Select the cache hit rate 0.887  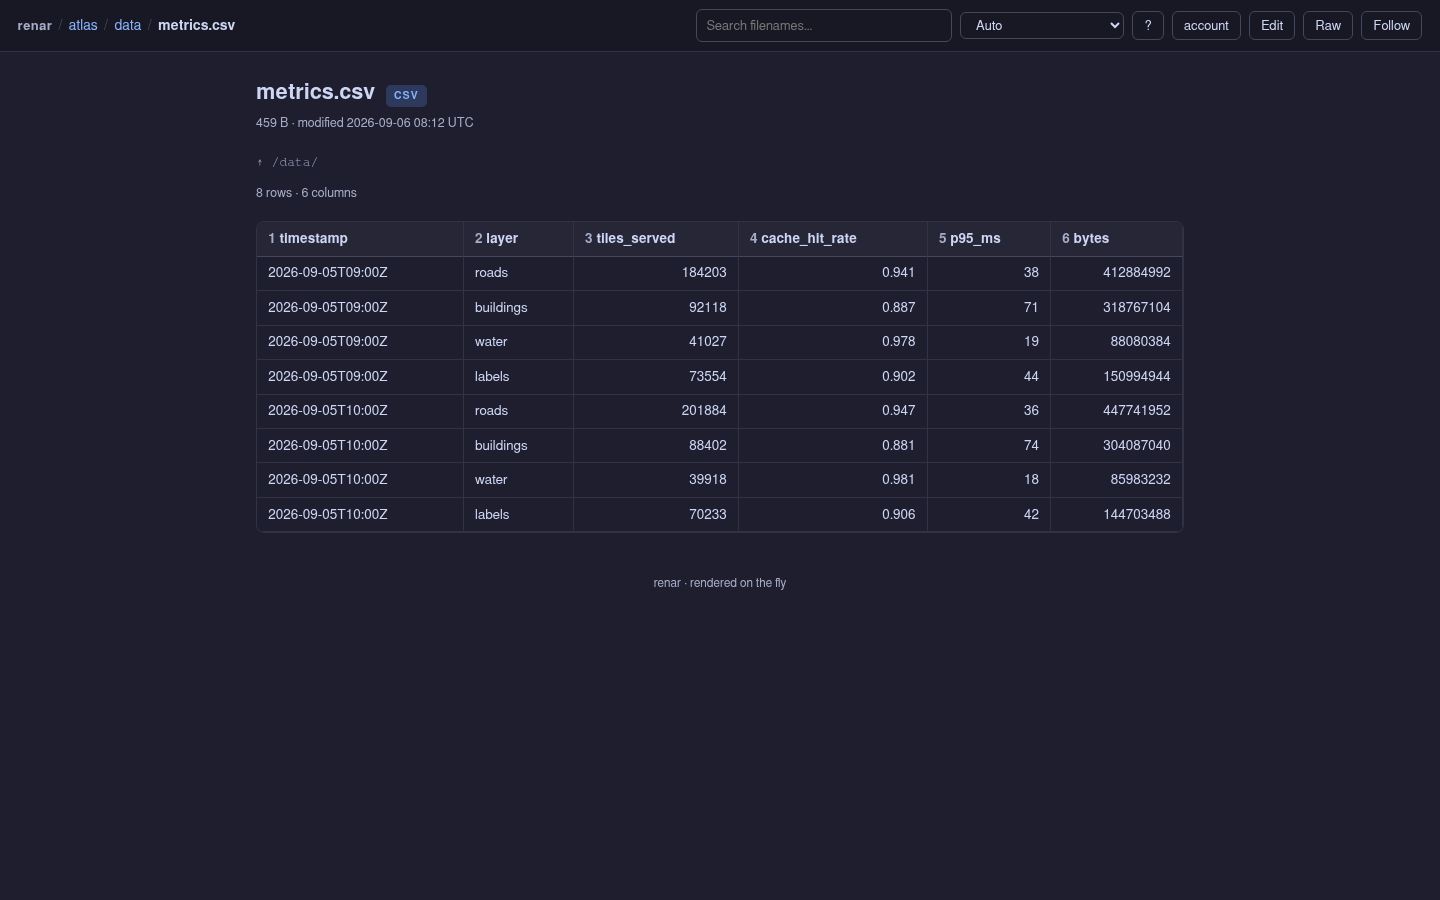(899, 308)
